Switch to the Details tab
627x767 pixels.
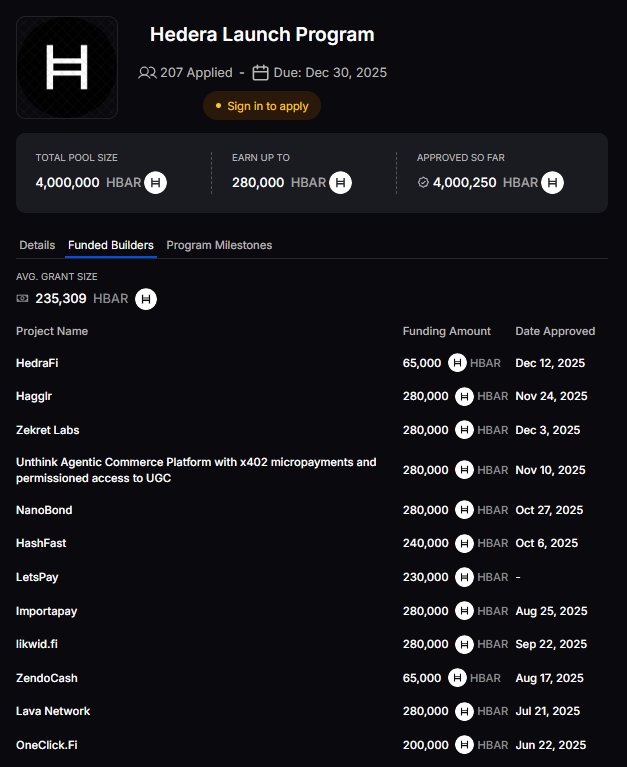pos(37,245)
